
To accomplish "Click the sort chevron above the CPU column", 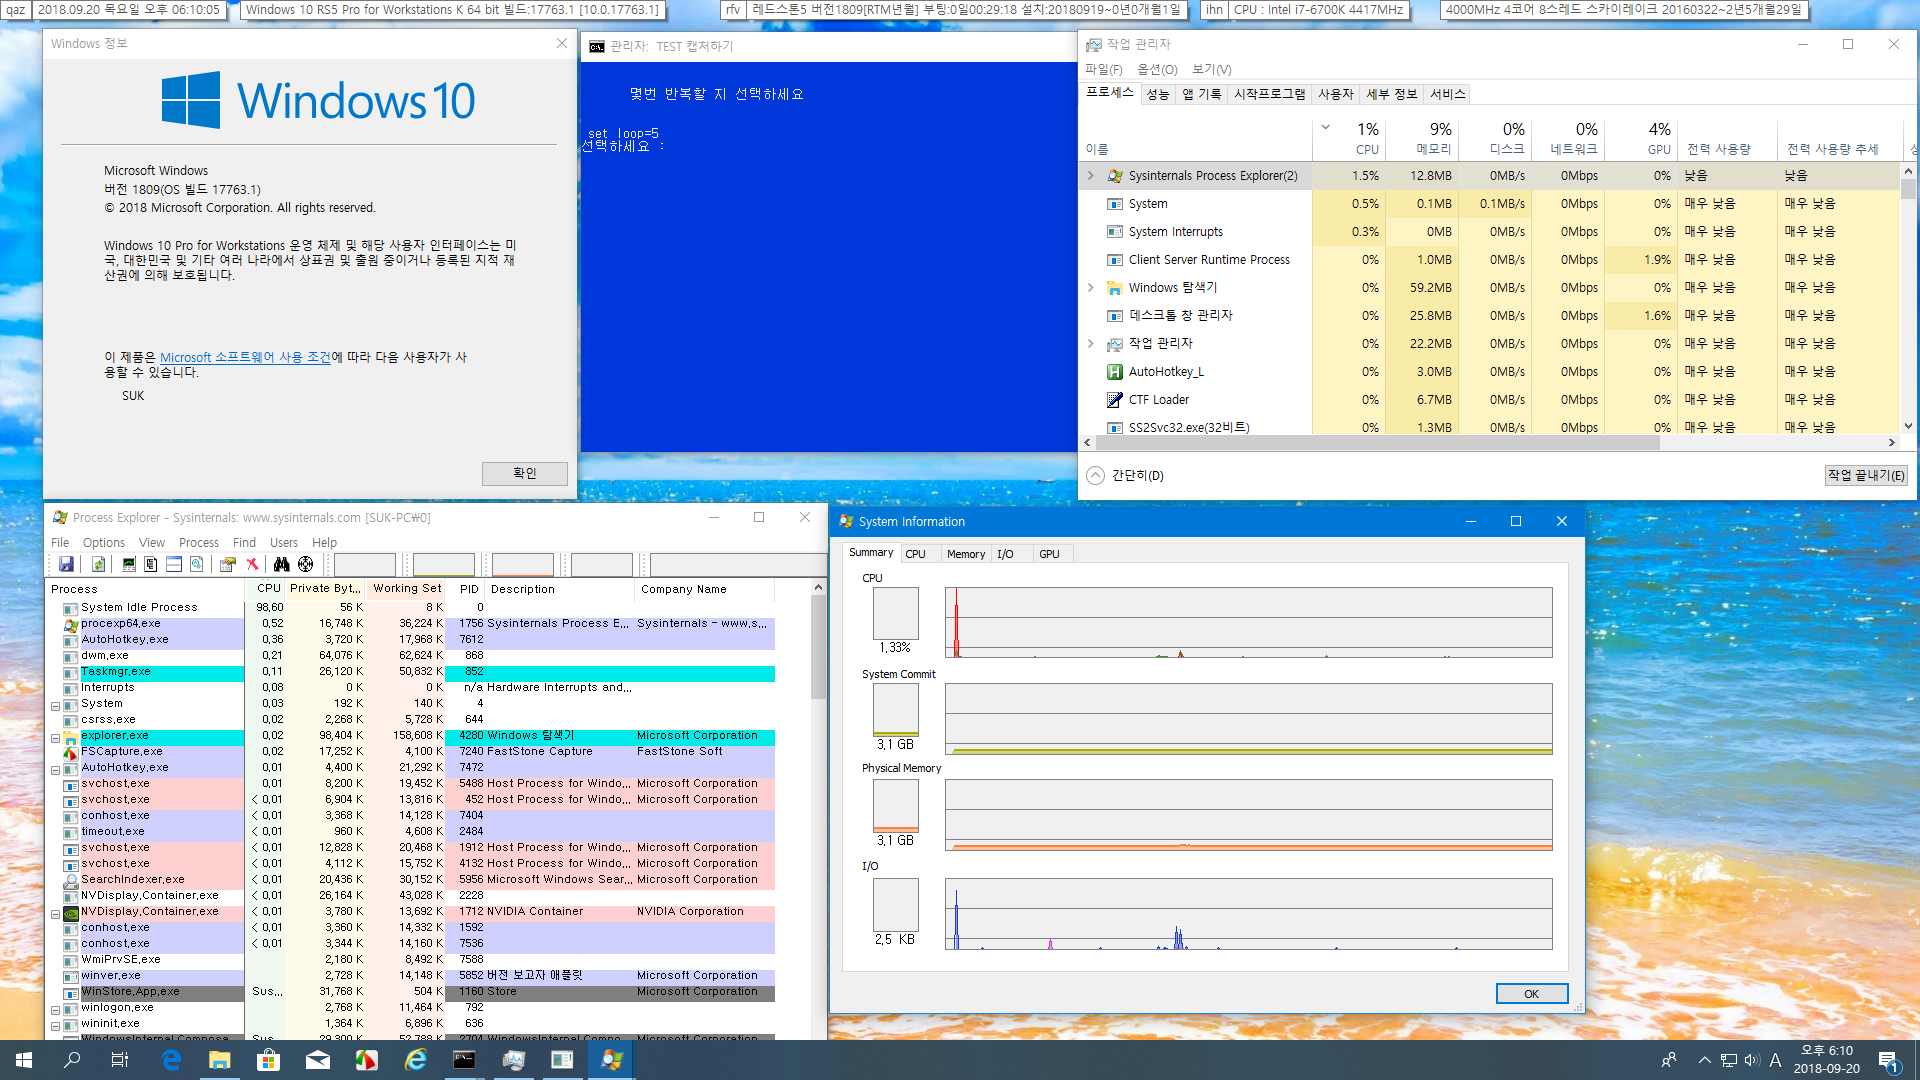I will pyautogui.click(x=1326, y=128).
